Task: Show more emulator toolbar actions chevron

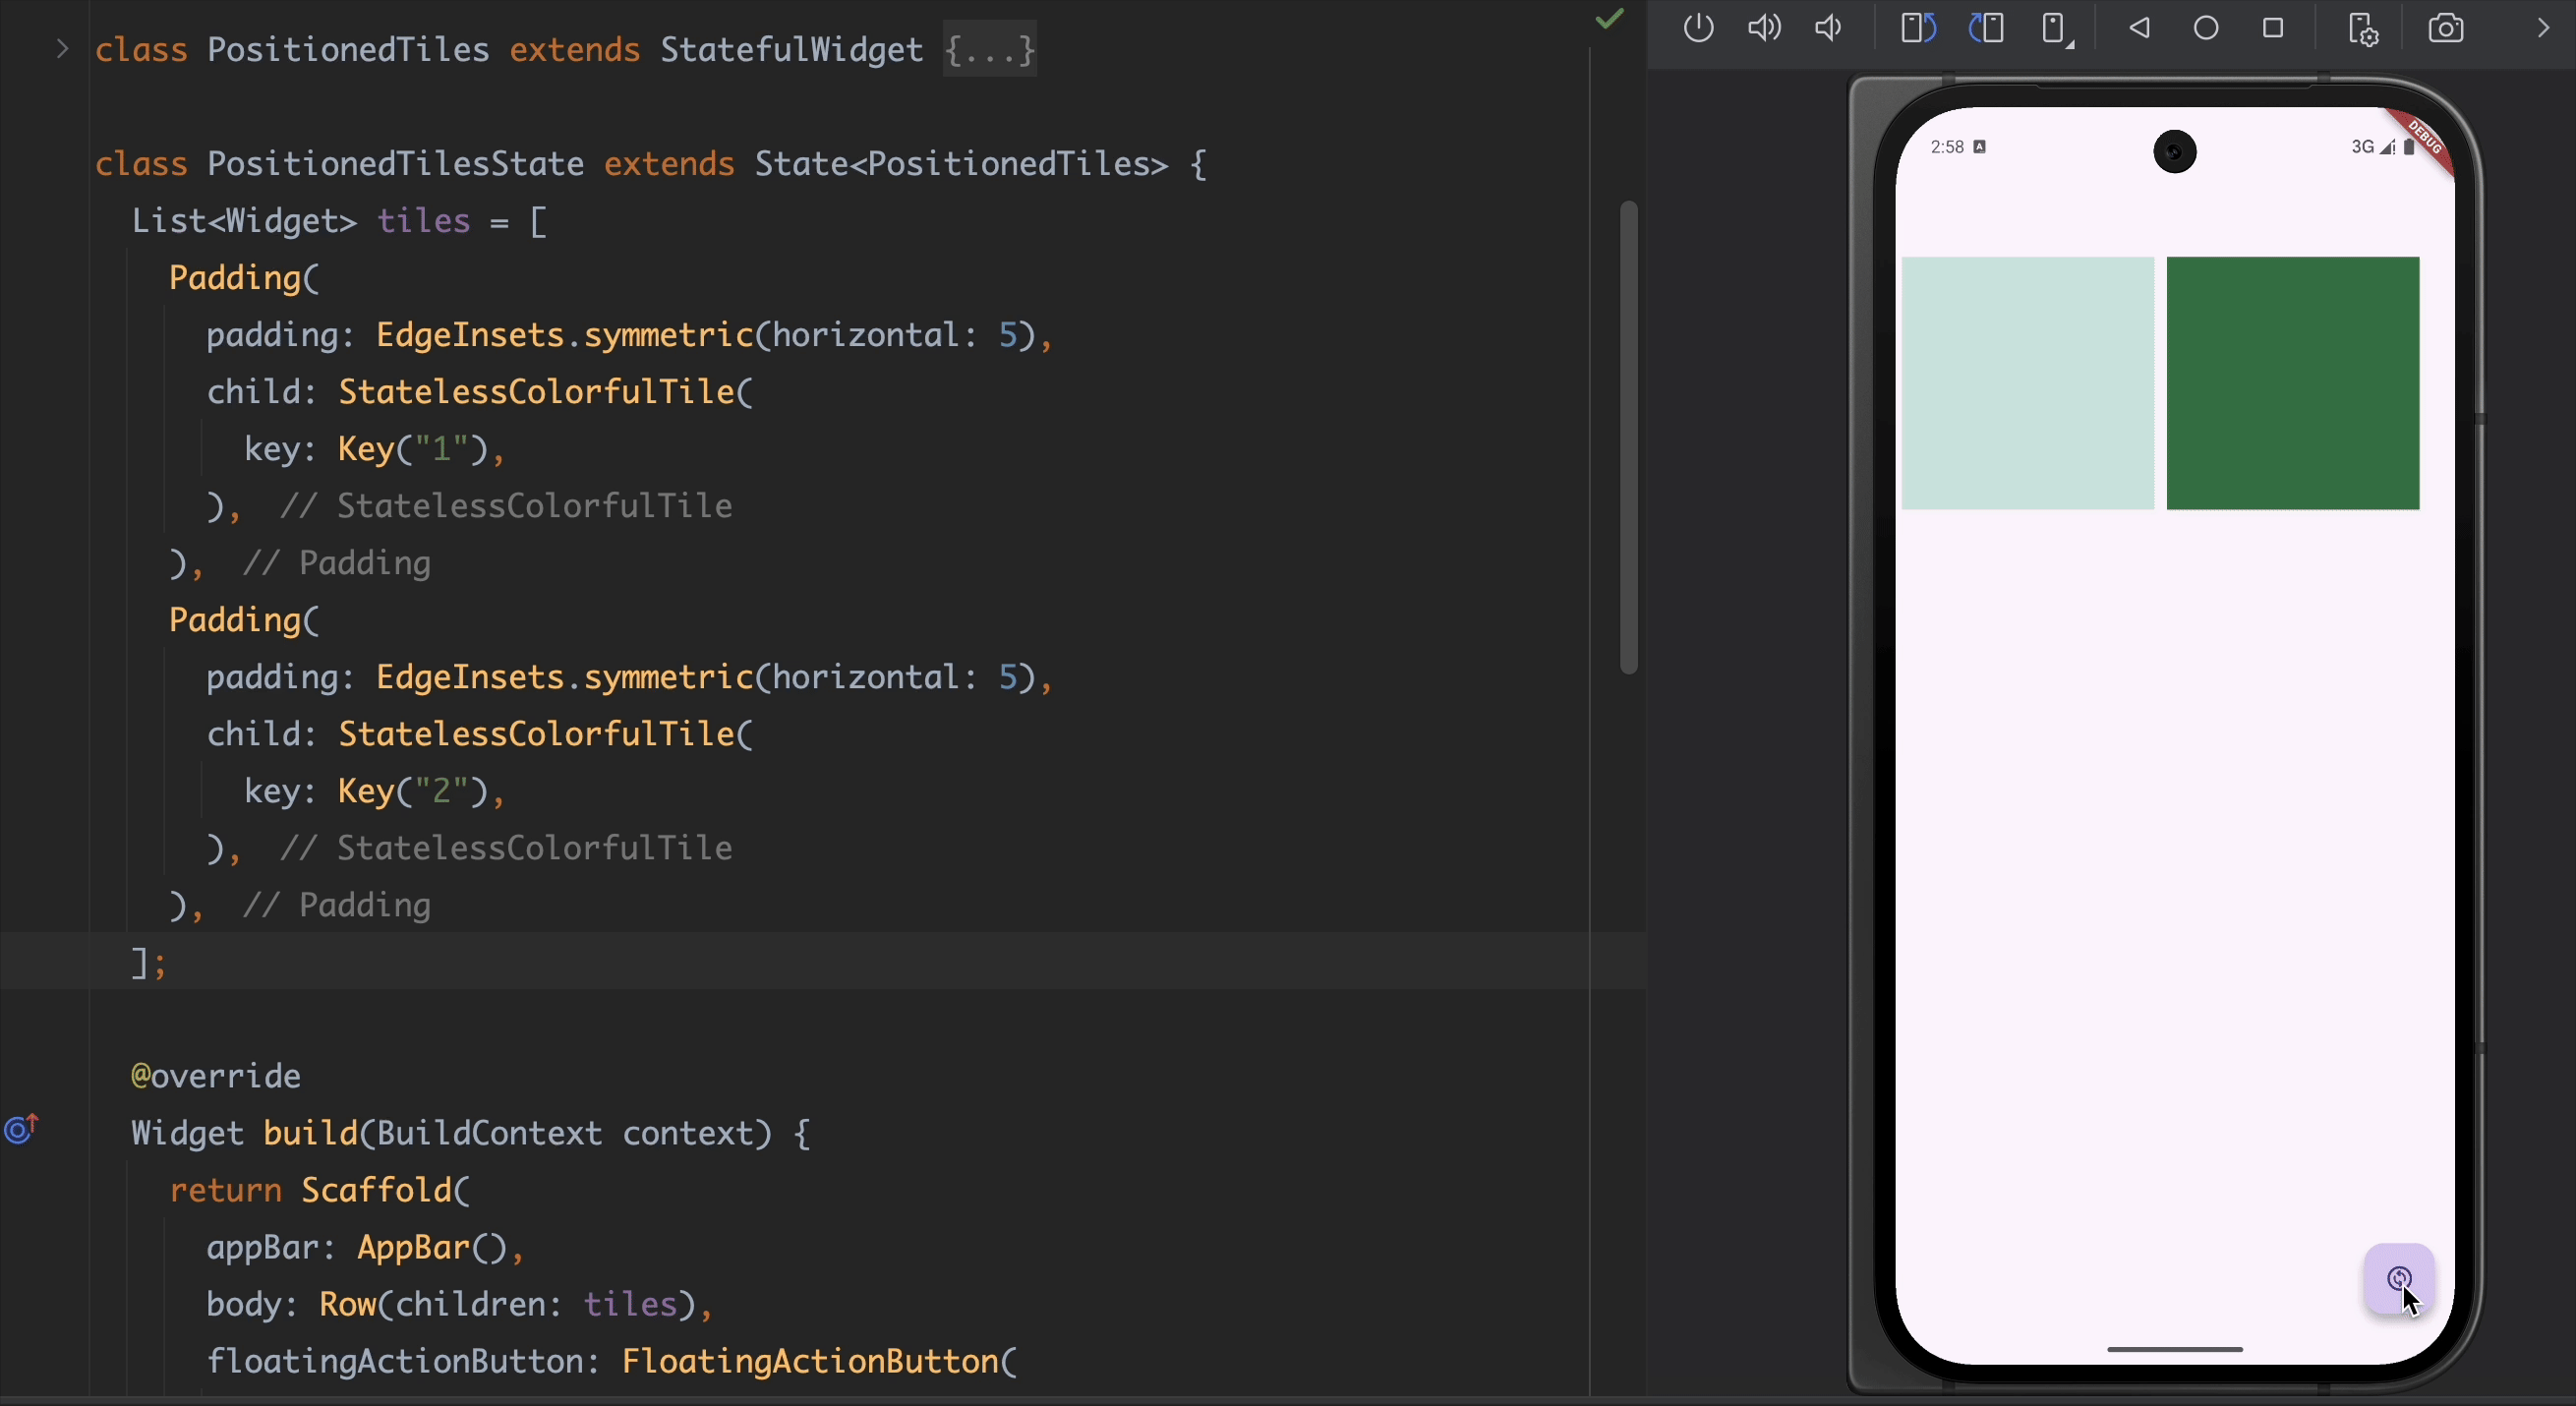Action: [2543, 28]
